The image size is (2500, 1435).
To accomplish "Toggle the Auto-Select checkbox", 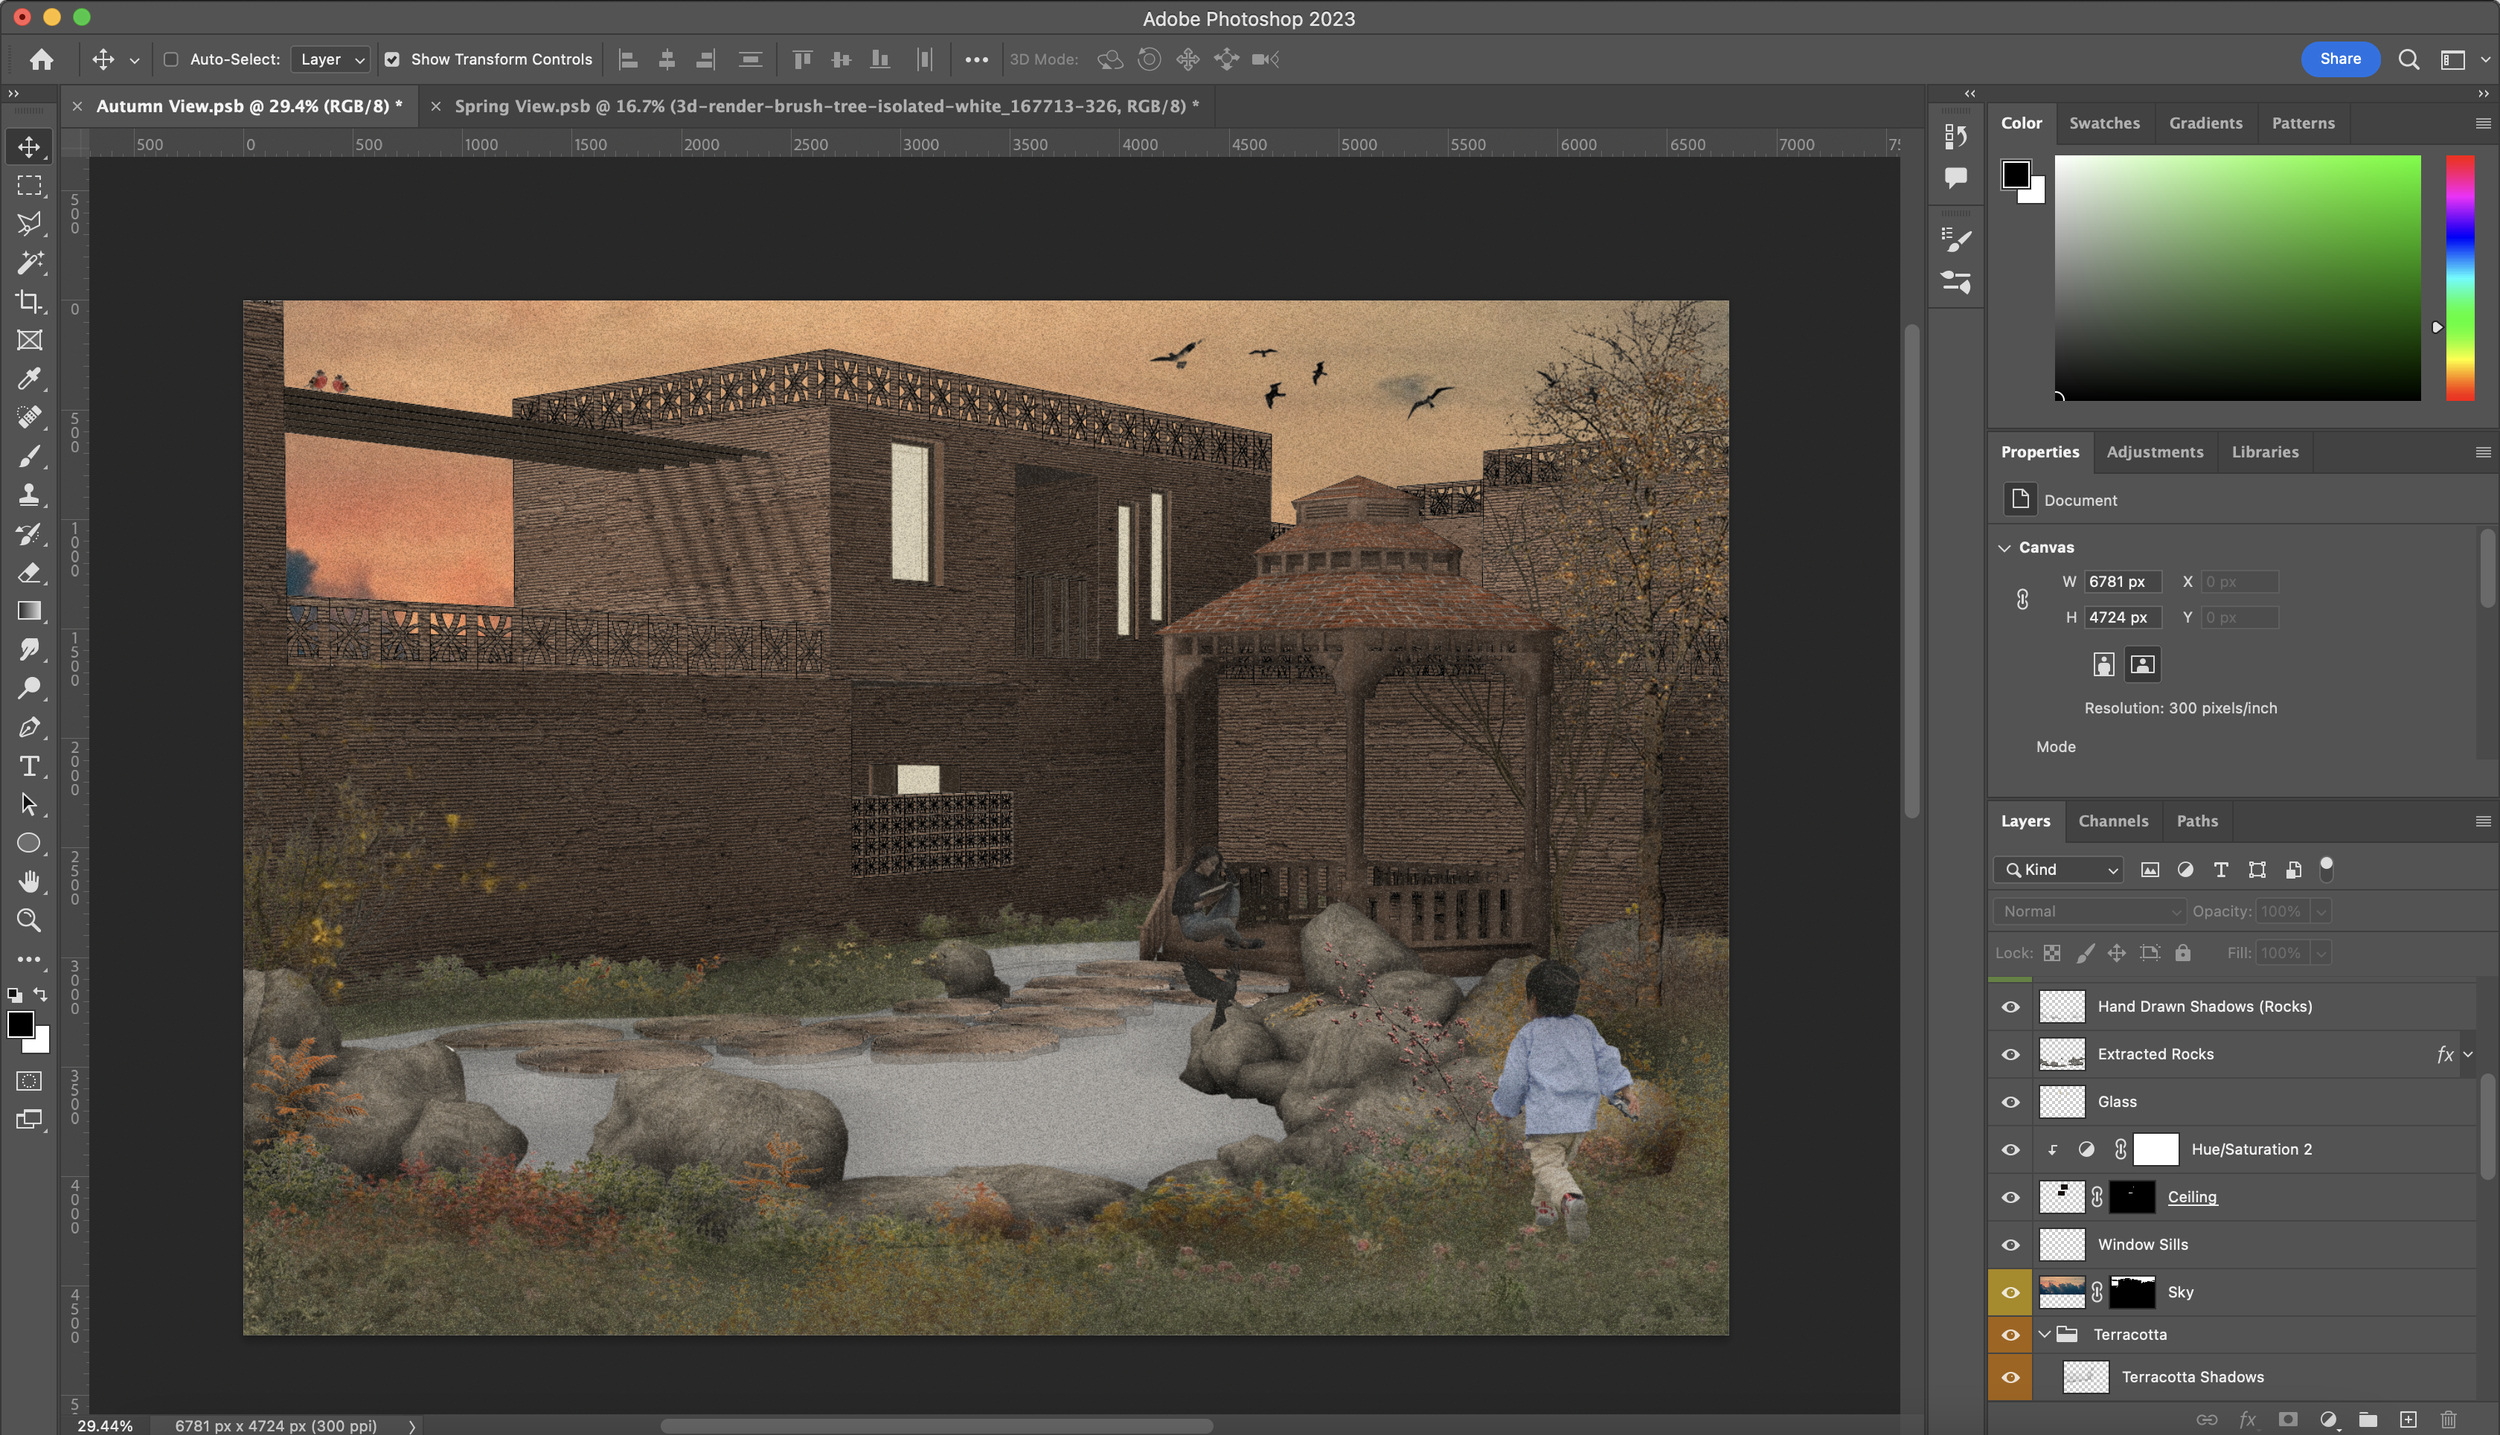I will [x=171, y=59].
